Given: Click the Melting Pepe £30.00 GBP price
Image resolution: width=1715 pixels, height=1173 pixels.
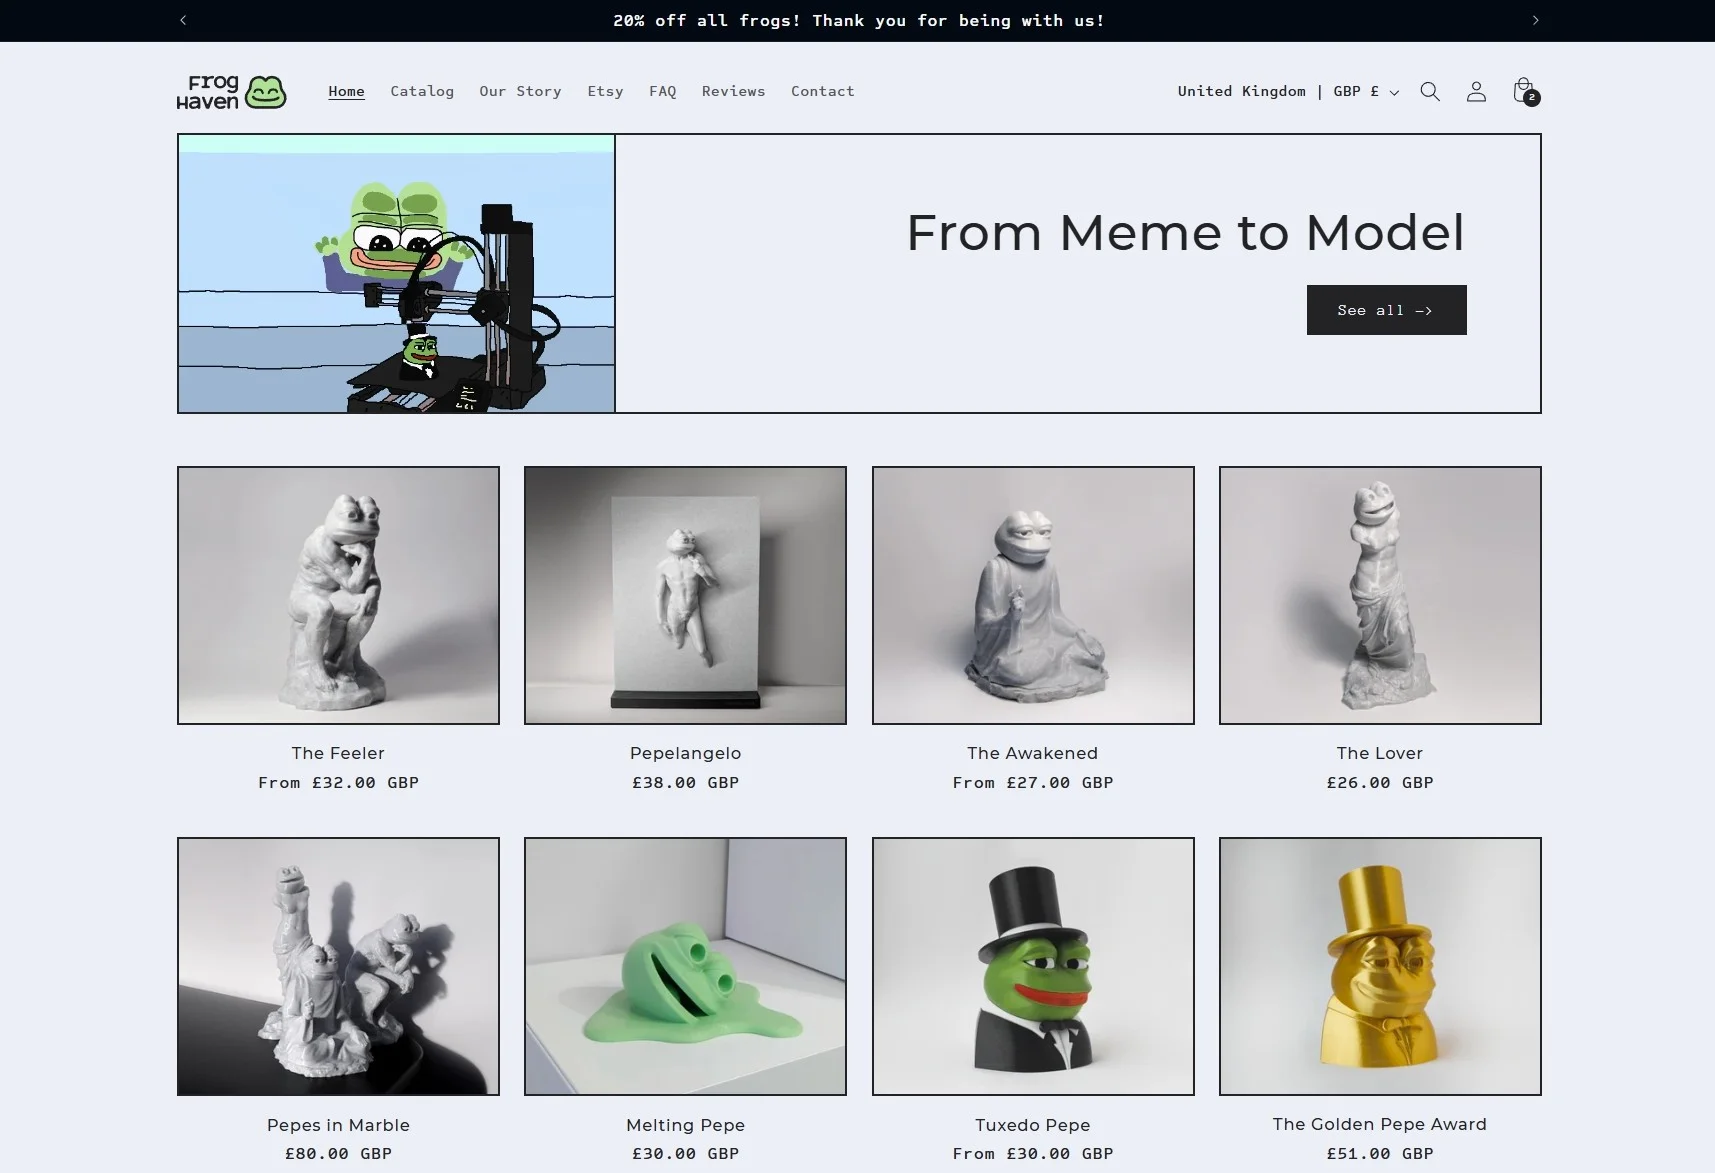Looking at the screenshot, I should point(685,1153).
